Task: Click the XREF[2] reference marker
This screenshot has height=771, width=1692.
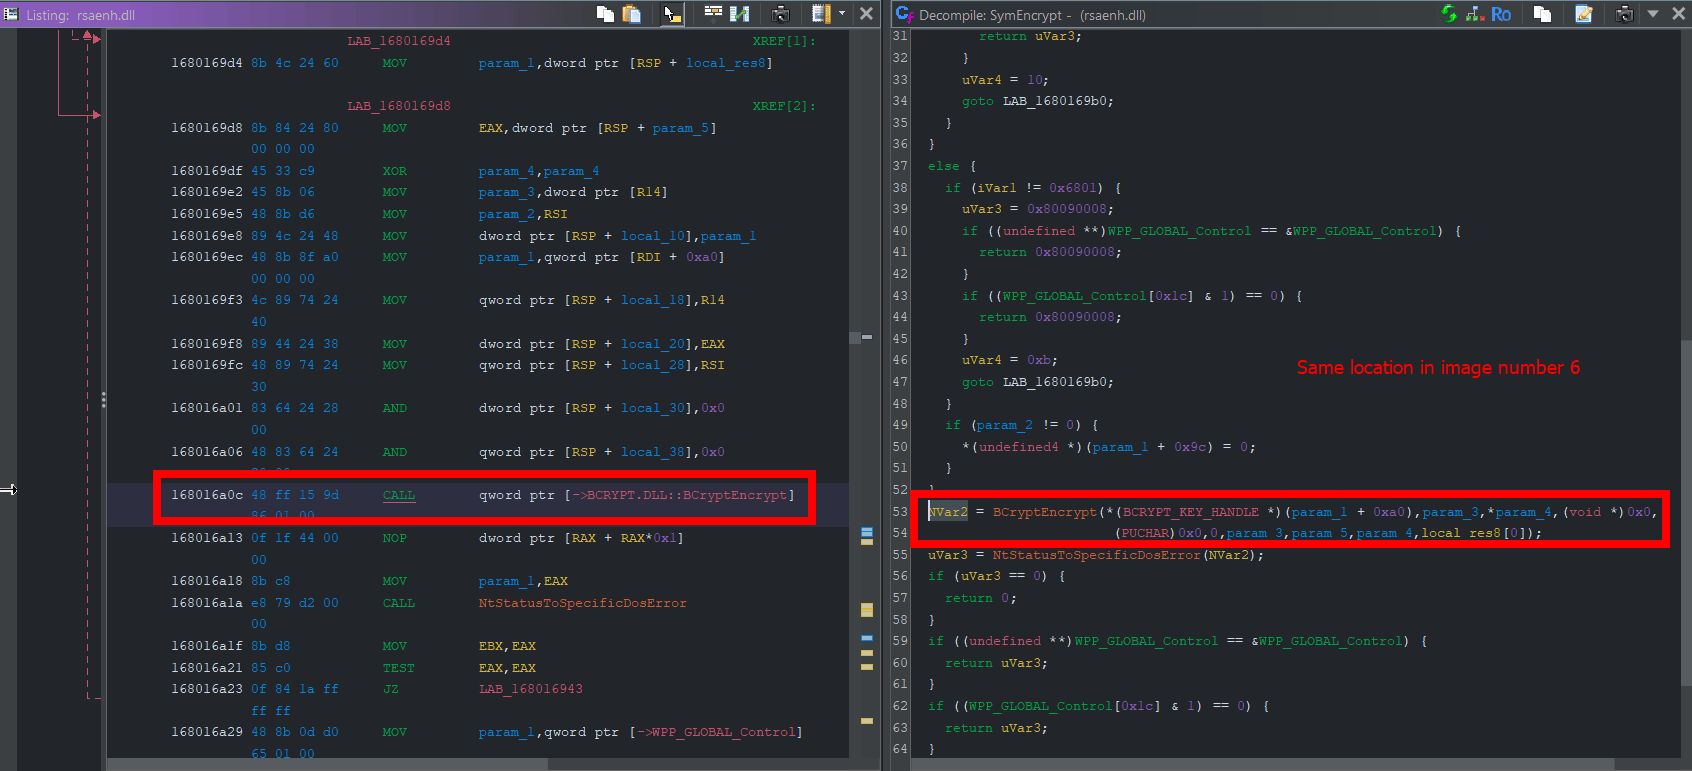Action: (784, 106)
